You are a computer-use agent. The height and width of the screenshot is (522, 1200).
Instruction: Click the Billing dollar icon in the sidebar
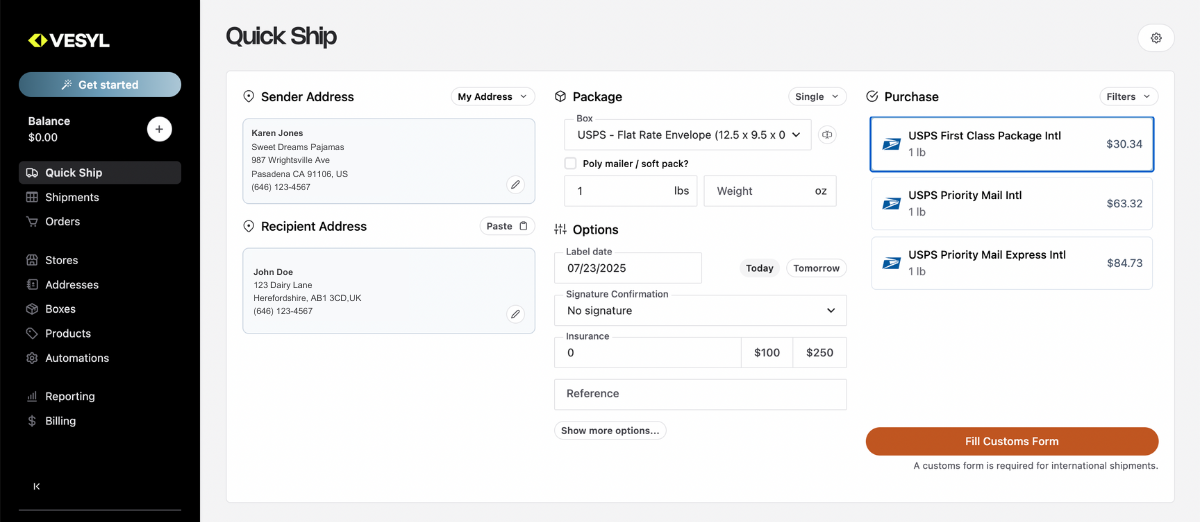coord(32,421)
